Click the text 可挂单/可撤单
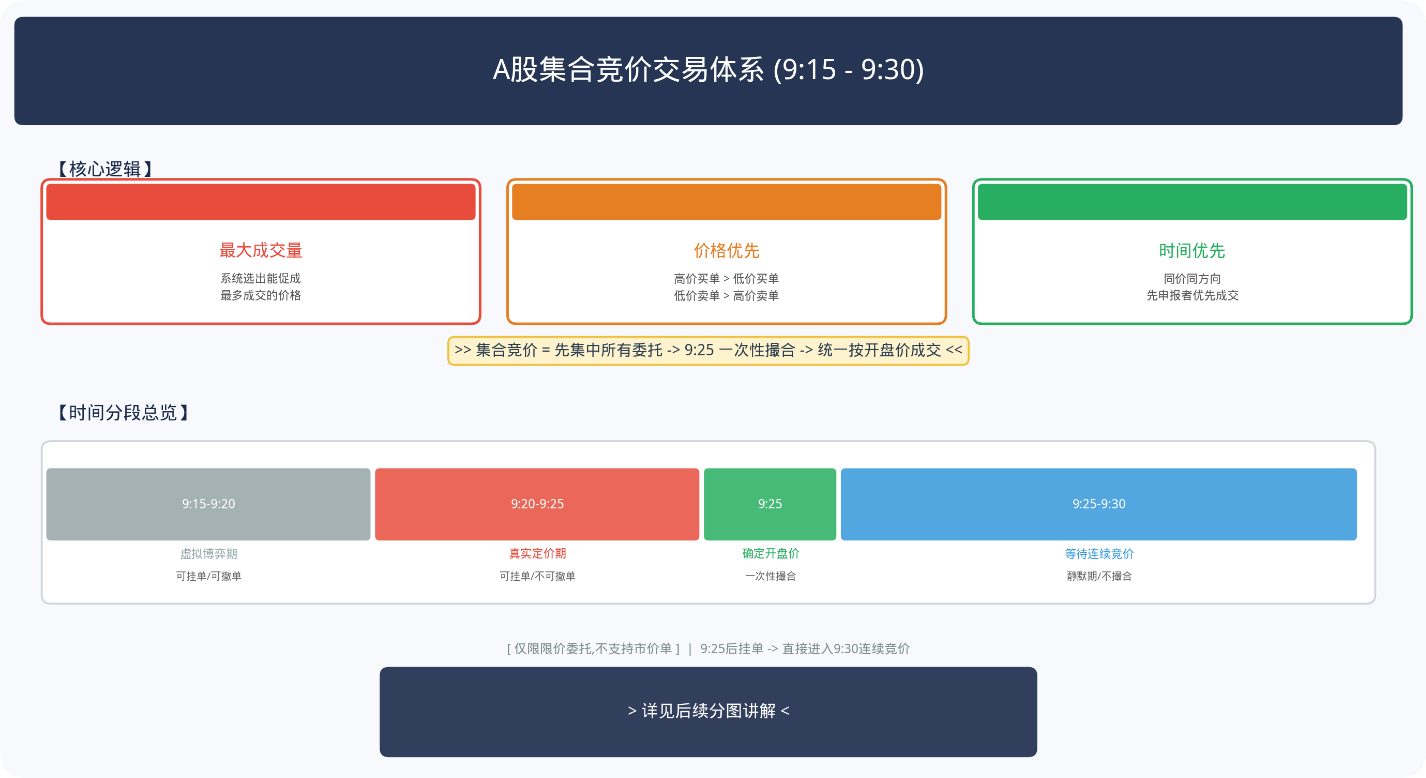This screenshot has height=778, width=1426. click(209, 576)
